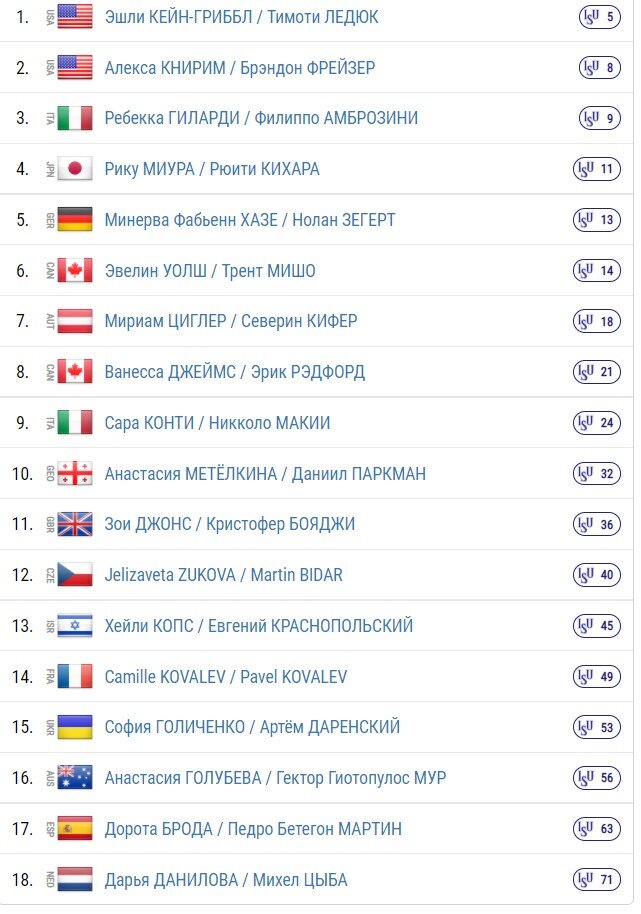Click the Japan flag icon

tap(75, 169)
